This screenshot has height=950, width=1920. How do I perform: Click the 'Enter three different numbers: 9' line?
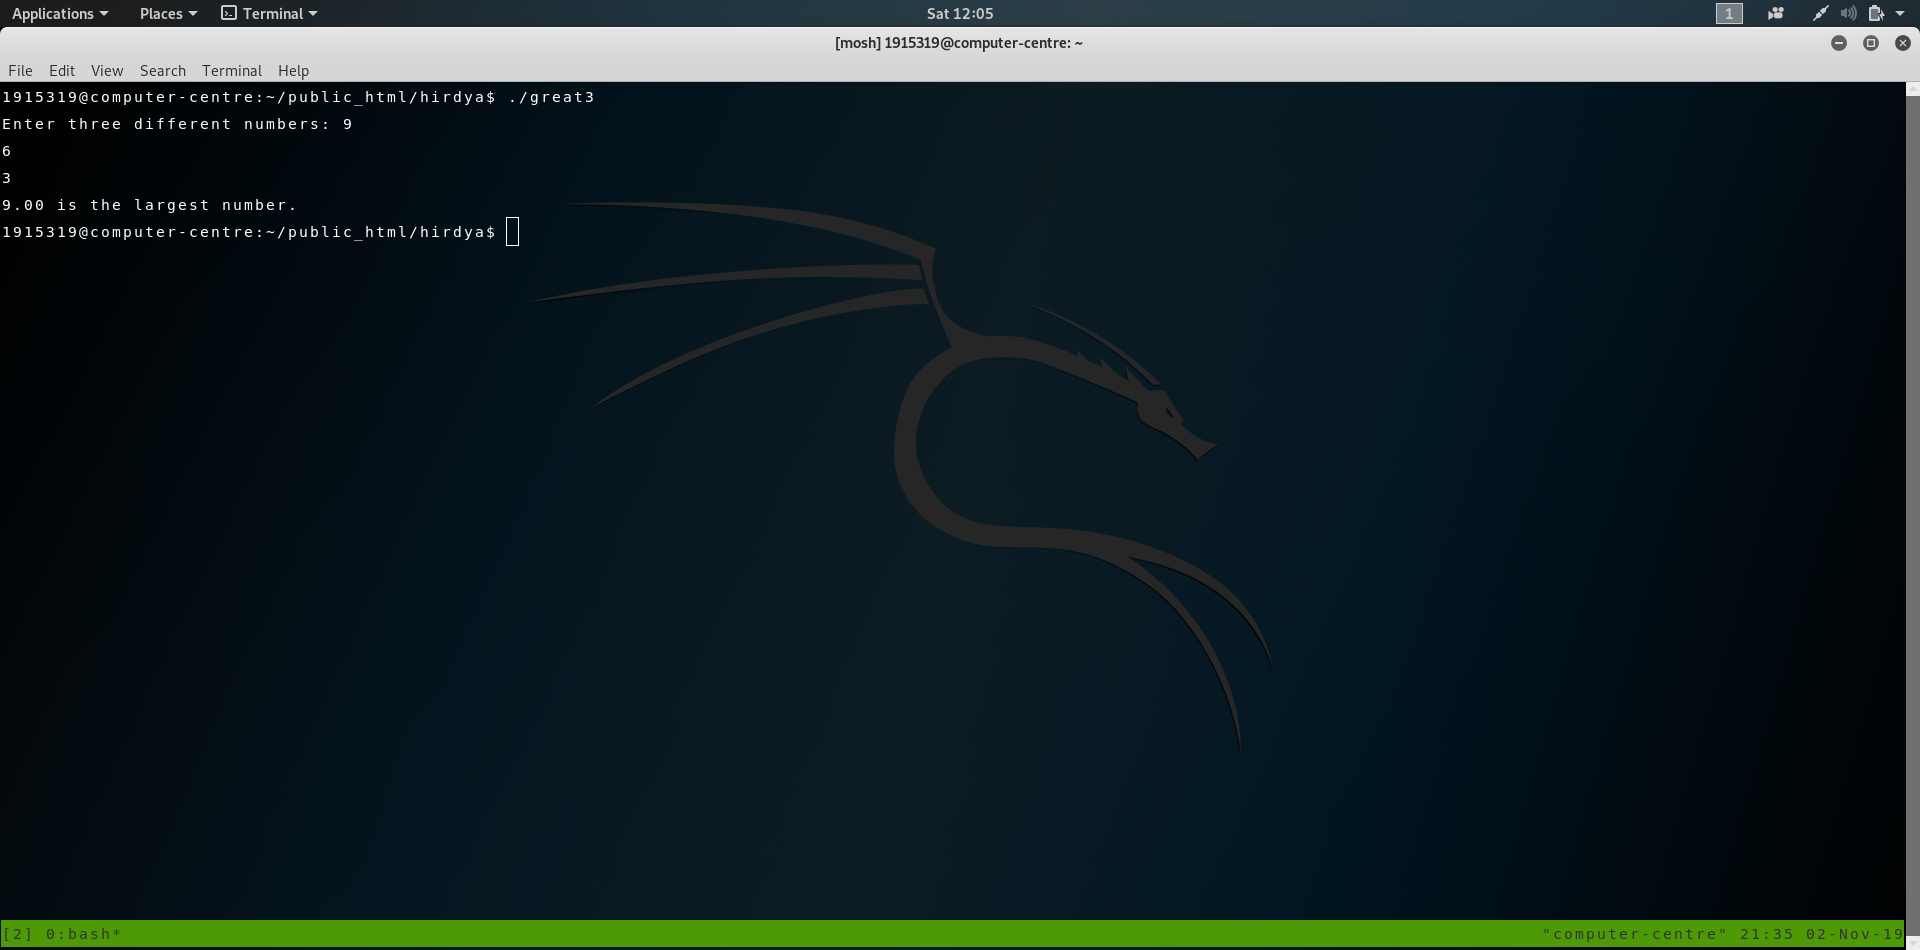pyautogui.click(x=177, y=124)
